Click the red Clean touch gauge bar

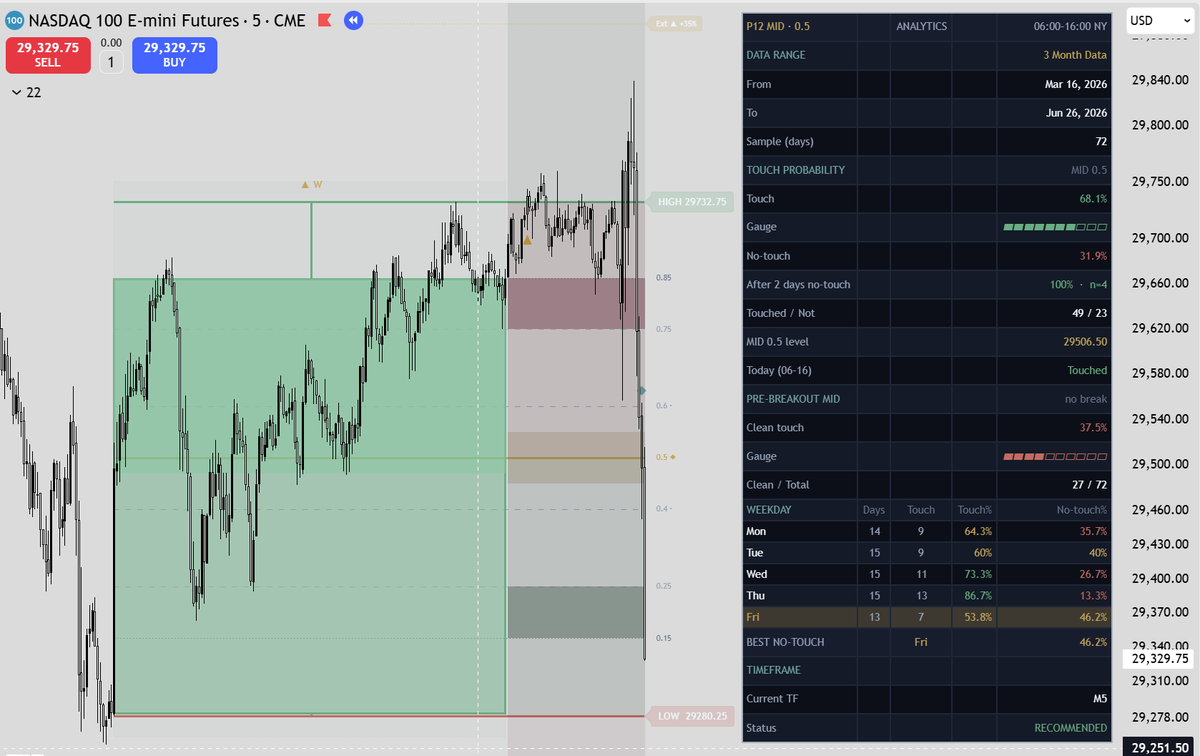1055,456
